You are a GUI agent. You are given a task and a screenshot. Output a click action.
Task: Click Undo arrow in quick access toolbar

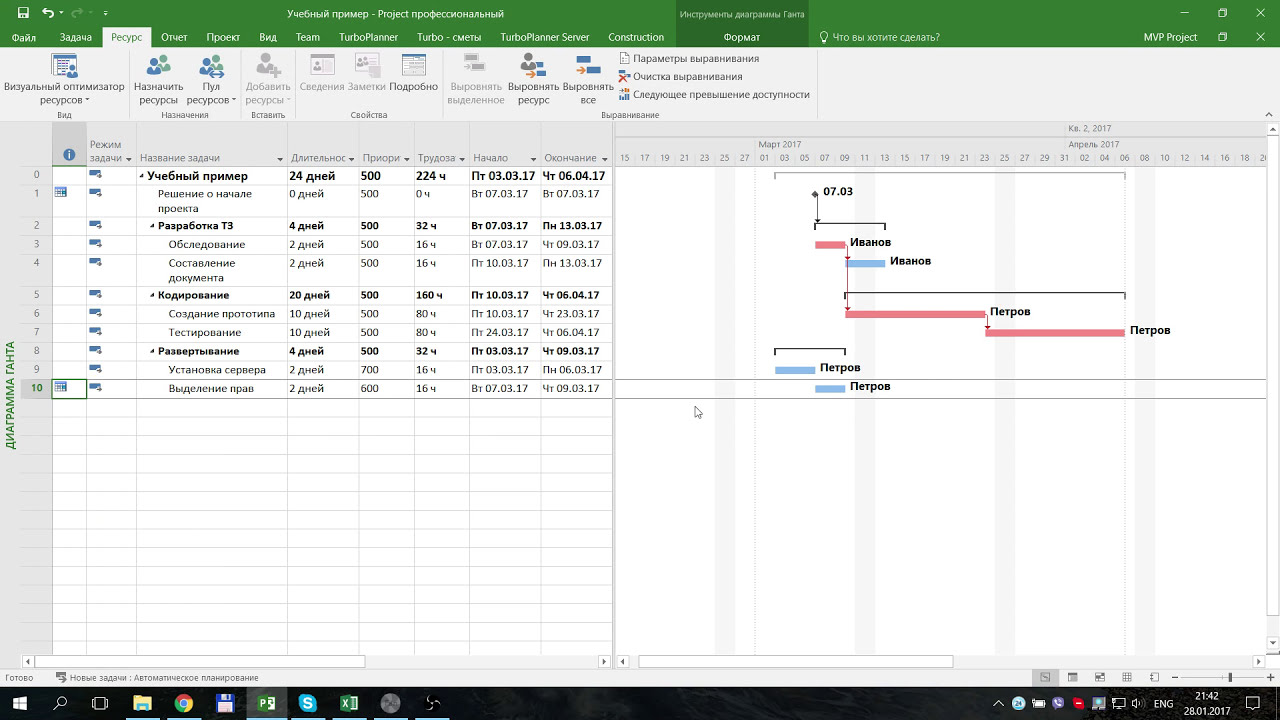(x=48, y=14)
